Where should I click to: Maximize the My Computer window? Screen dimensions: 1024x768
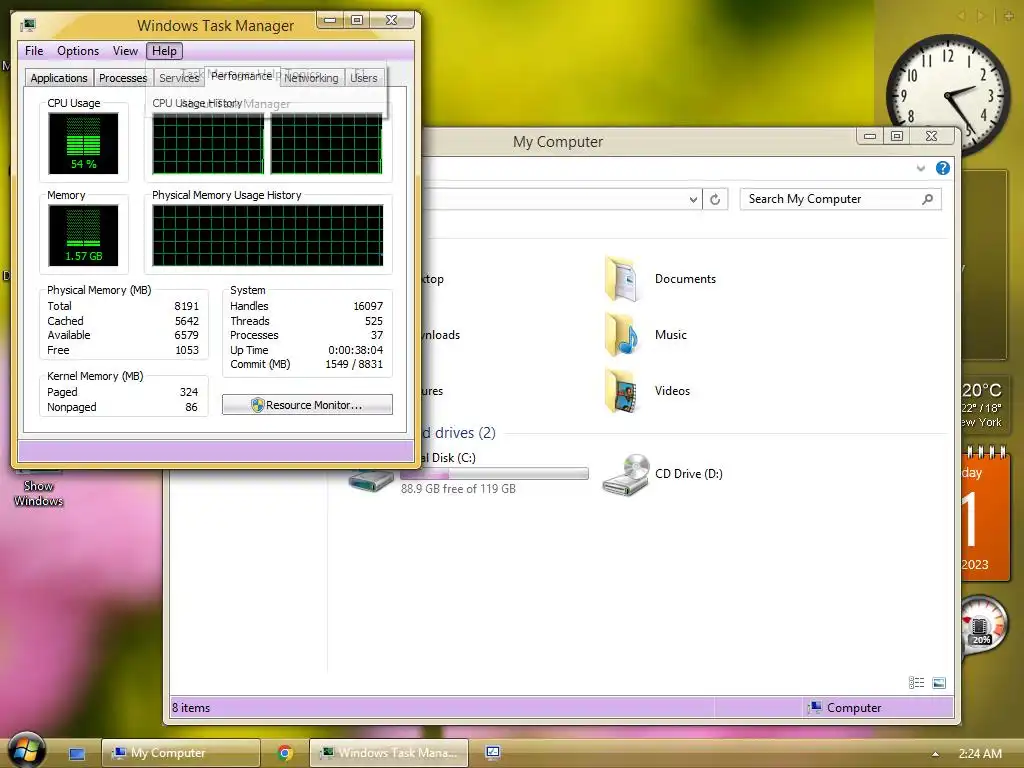897,136
